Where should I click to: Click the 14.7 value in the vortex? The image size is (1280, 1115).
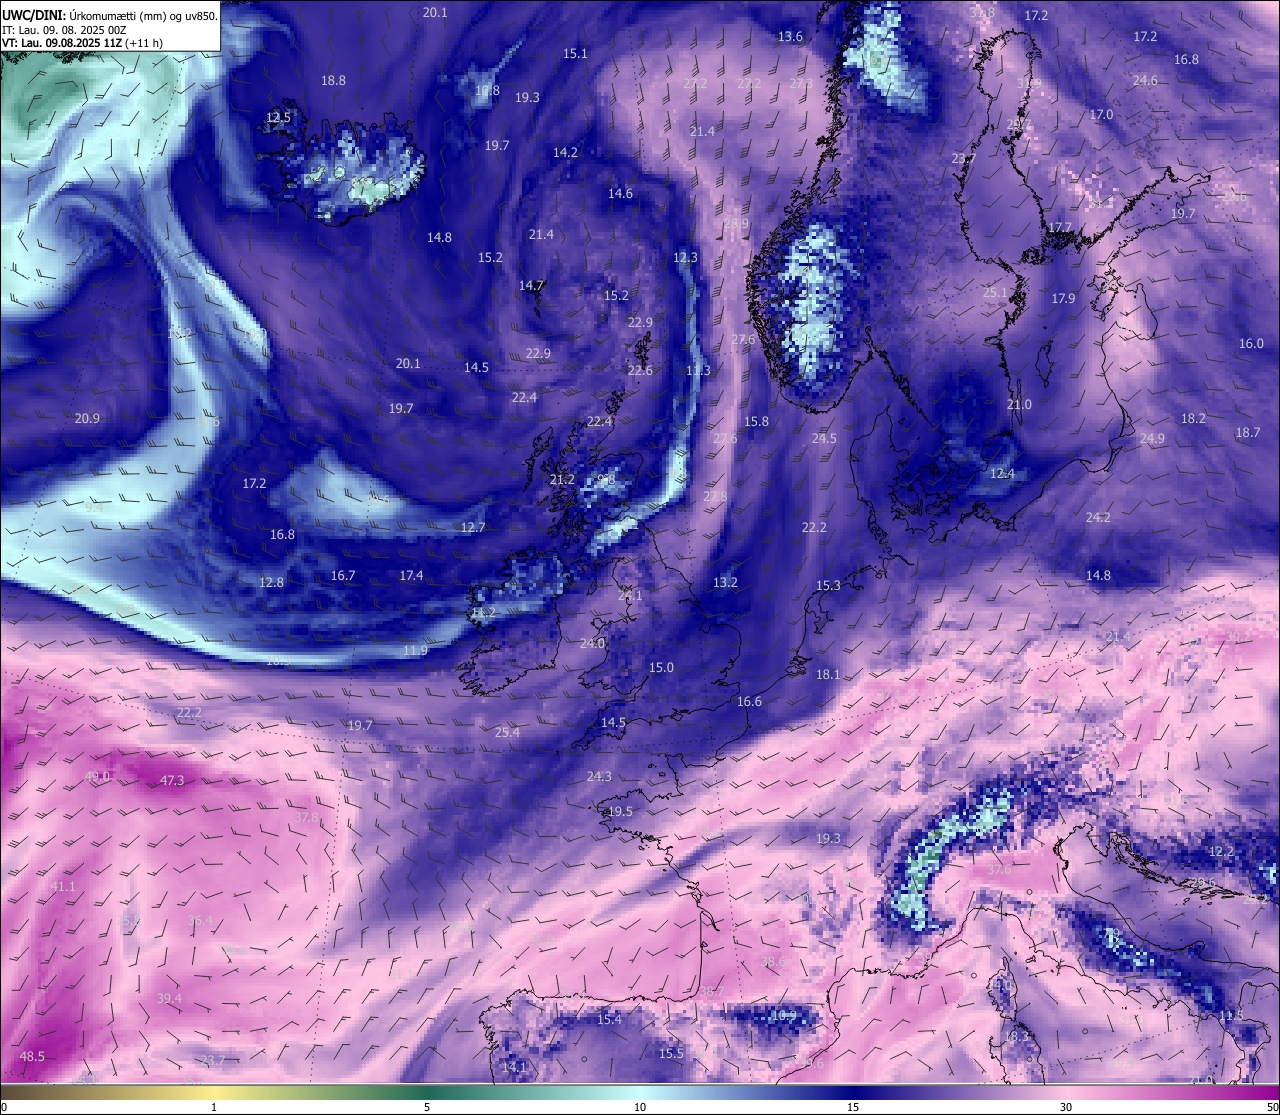point(531,285)
